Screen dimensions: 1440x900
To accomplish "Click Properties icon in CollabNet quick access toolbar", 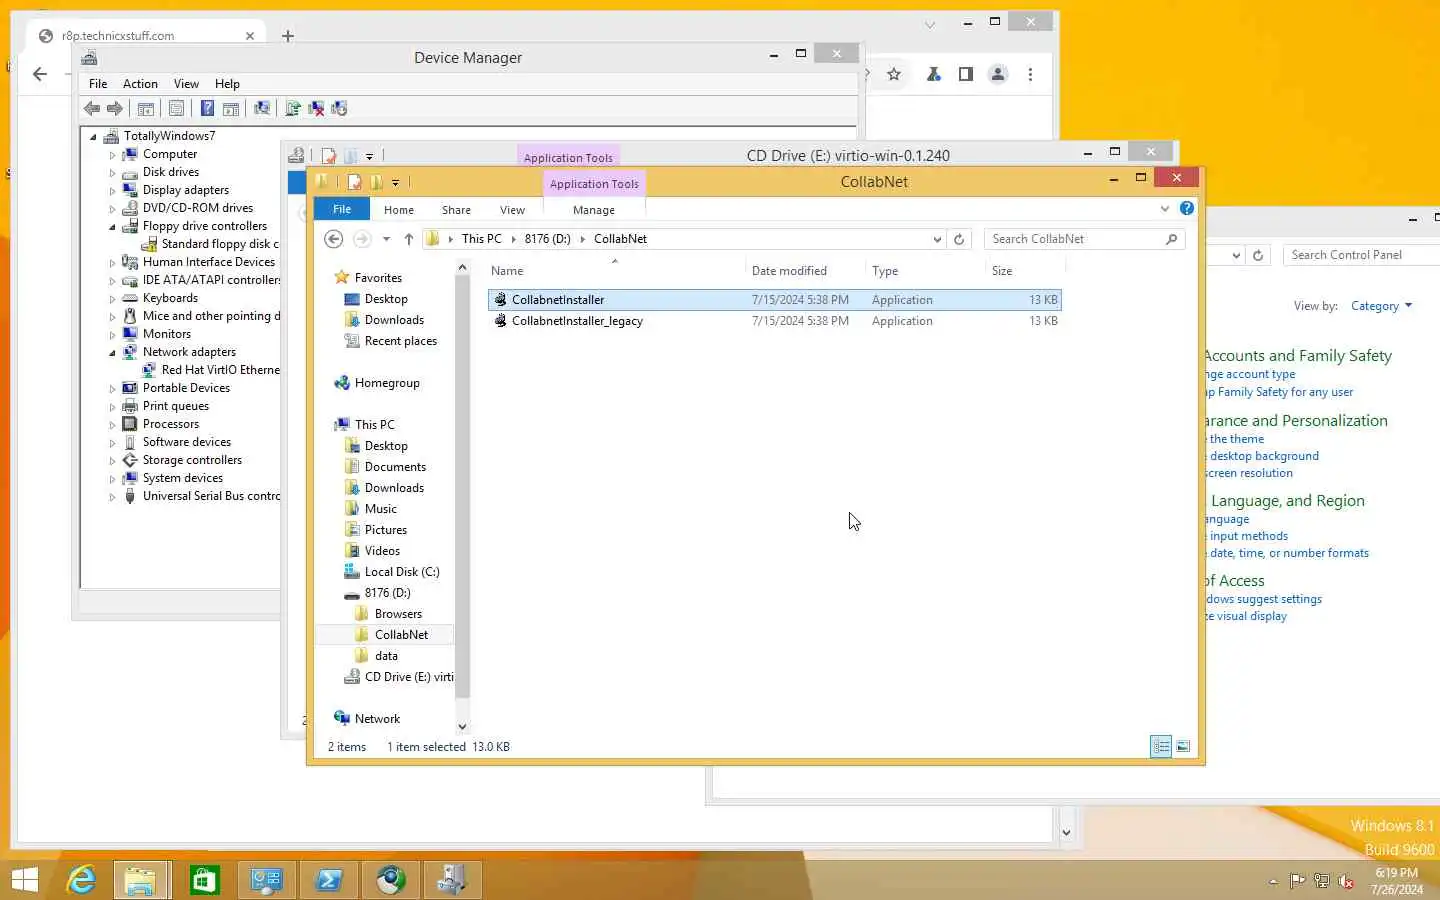I will [354, 182].
